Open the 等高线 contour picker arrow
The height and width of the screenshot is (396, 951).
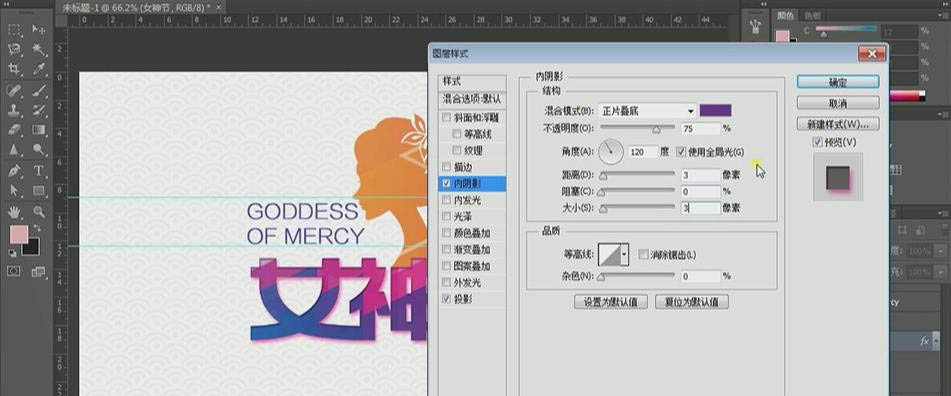(x=625, y=255)
